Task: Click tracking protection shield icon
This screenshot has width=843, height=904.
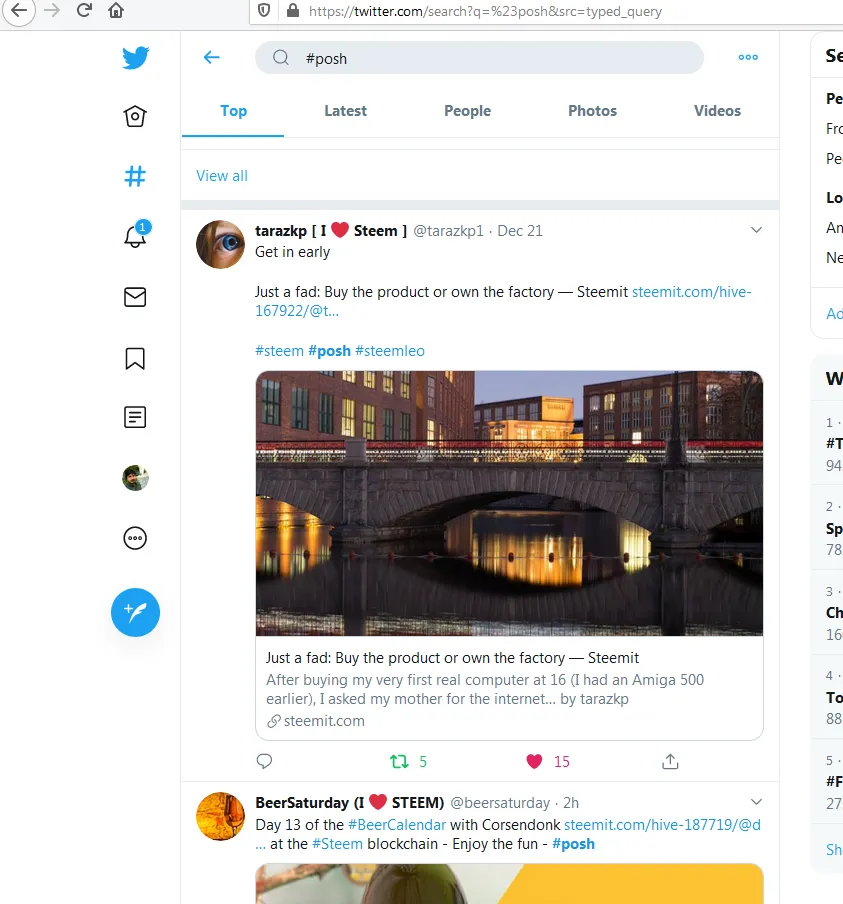Action: coord(264,10)
